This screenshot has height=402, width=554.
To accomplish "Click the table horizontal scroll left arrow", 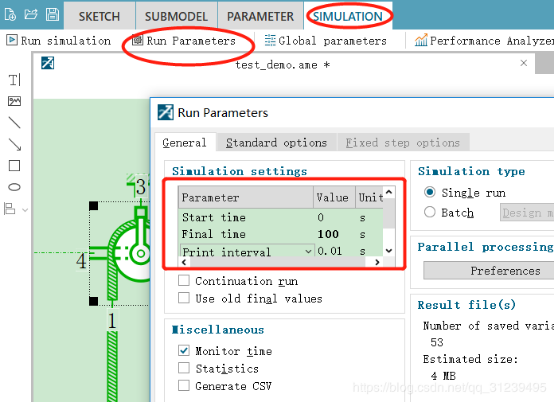I will pyautogui.click(x=184, y=262).
